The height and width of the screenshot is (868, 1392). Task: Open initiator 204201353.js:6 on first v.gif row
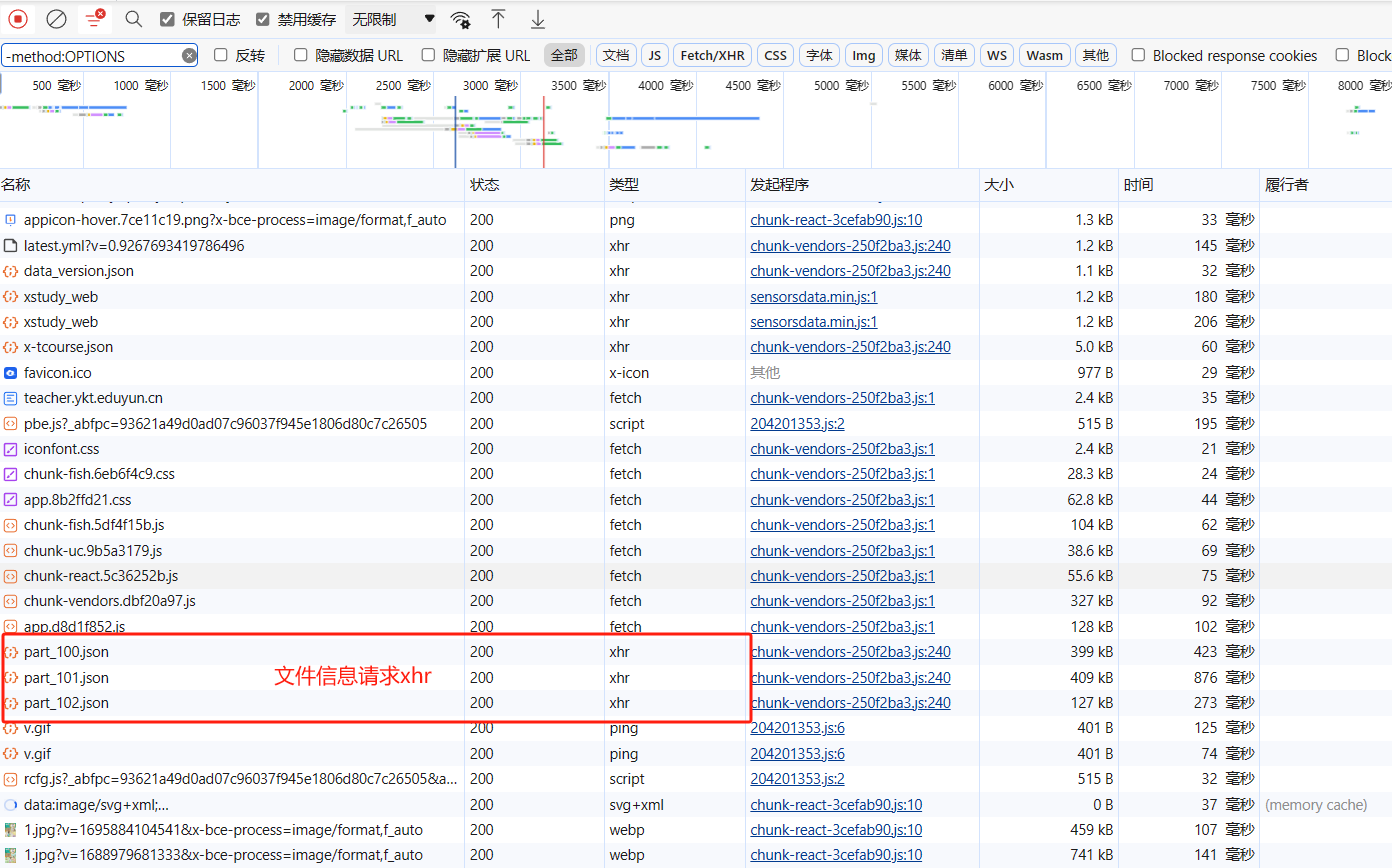[x=797, y=728]
